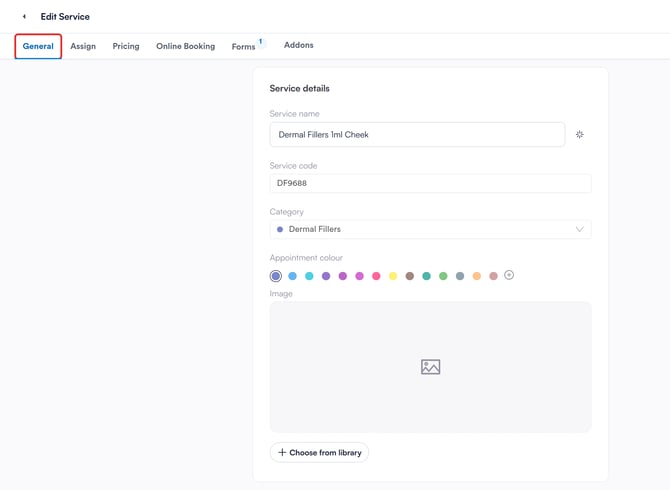Open the Online Booking tab

point(185,46)
